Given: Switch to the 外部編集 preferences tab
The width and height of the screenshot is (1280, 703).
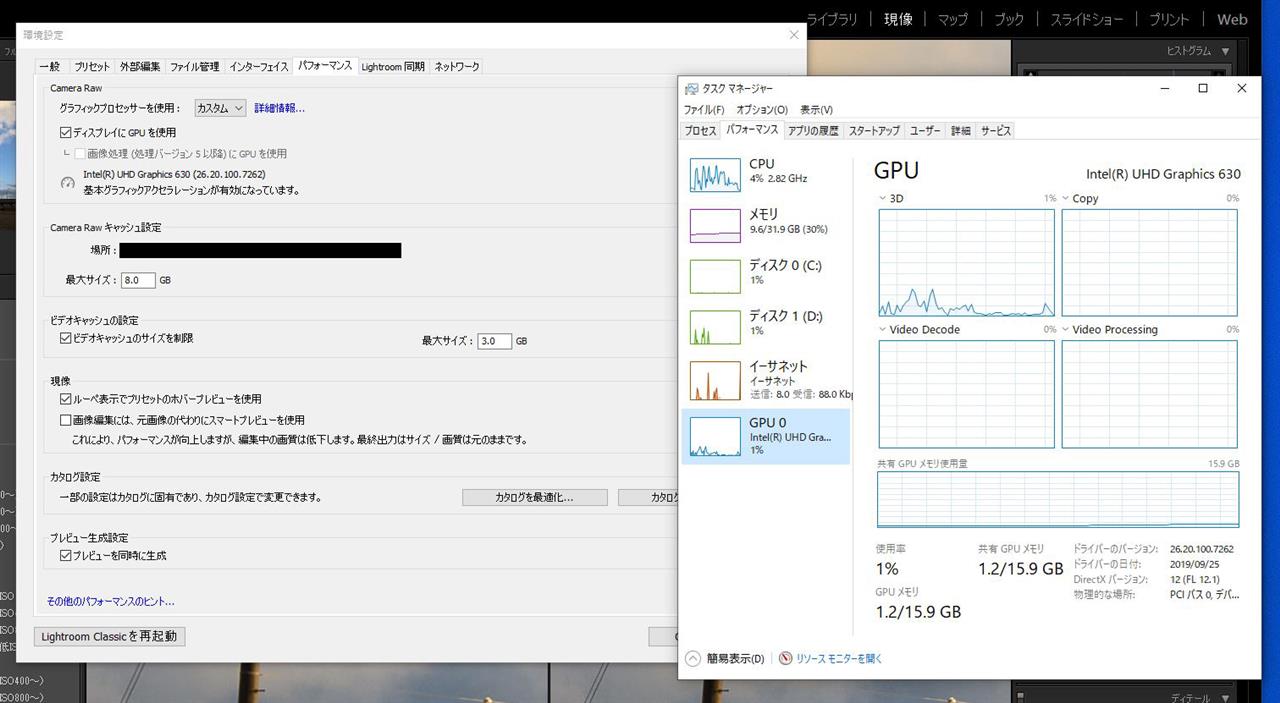Looking at the screenshot, I should (x=140, y=67).
